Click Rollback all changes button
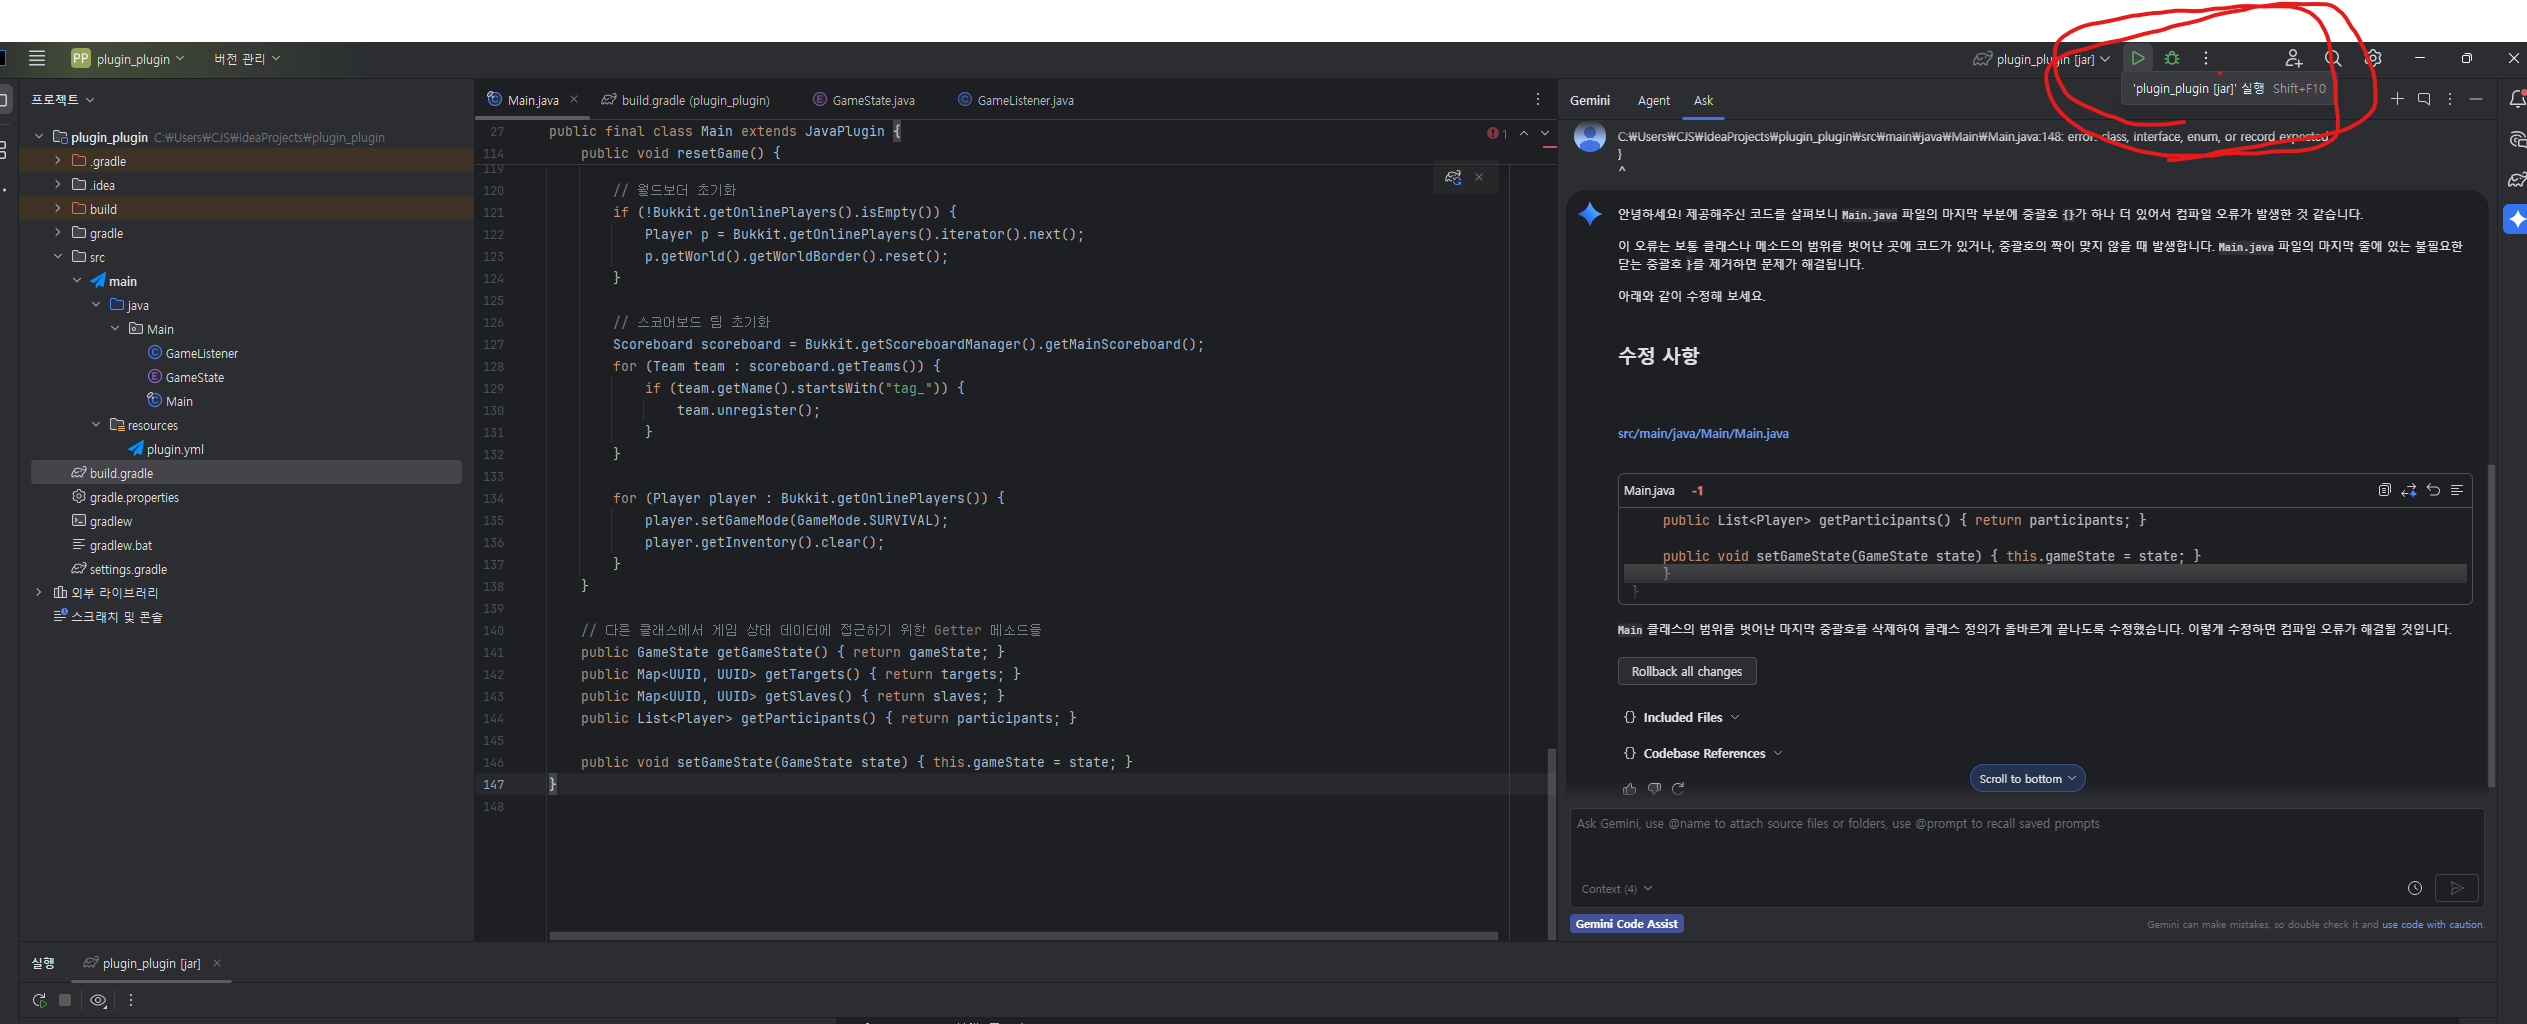Viewport: 2527px width, 1024px height. (1686, 672)
